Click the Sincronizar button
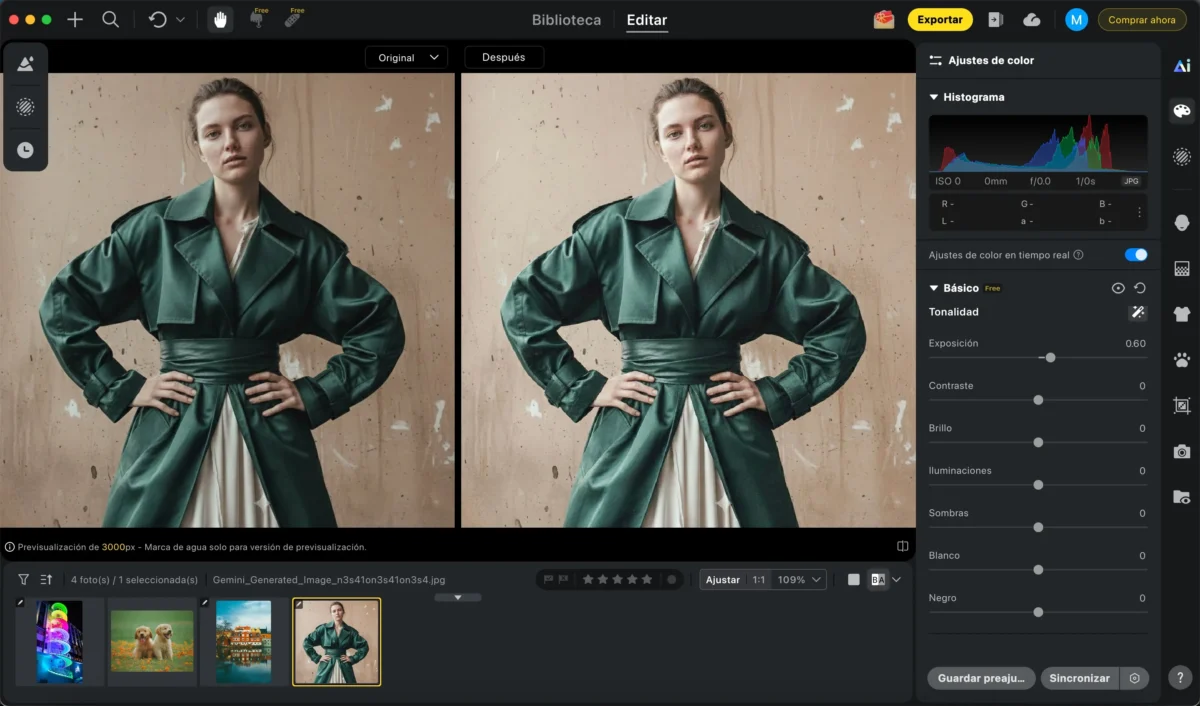Image resolution: width=1200 pixels, height=706 pixels. pyautogui.click(x=1079, y=678)
